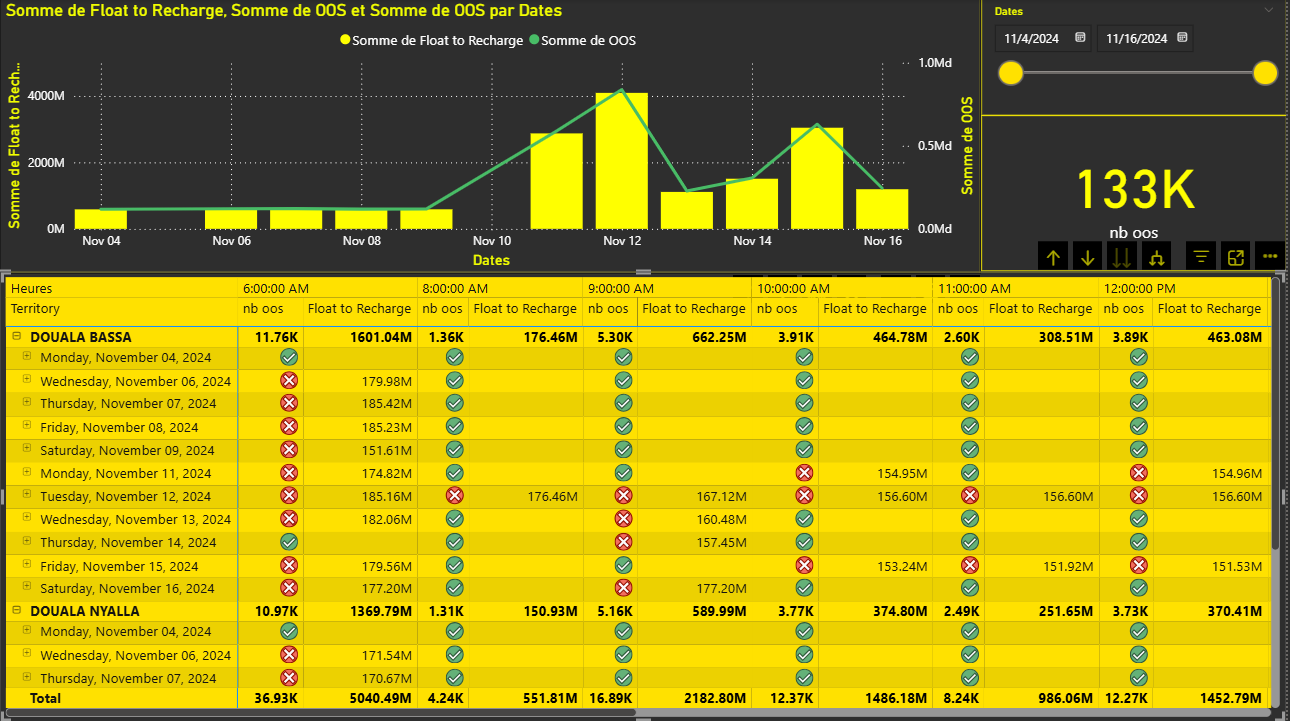
Task: Collapse the DOUALA NYALLA territory group
Action: pyautogui.click(x=17, y=611)
